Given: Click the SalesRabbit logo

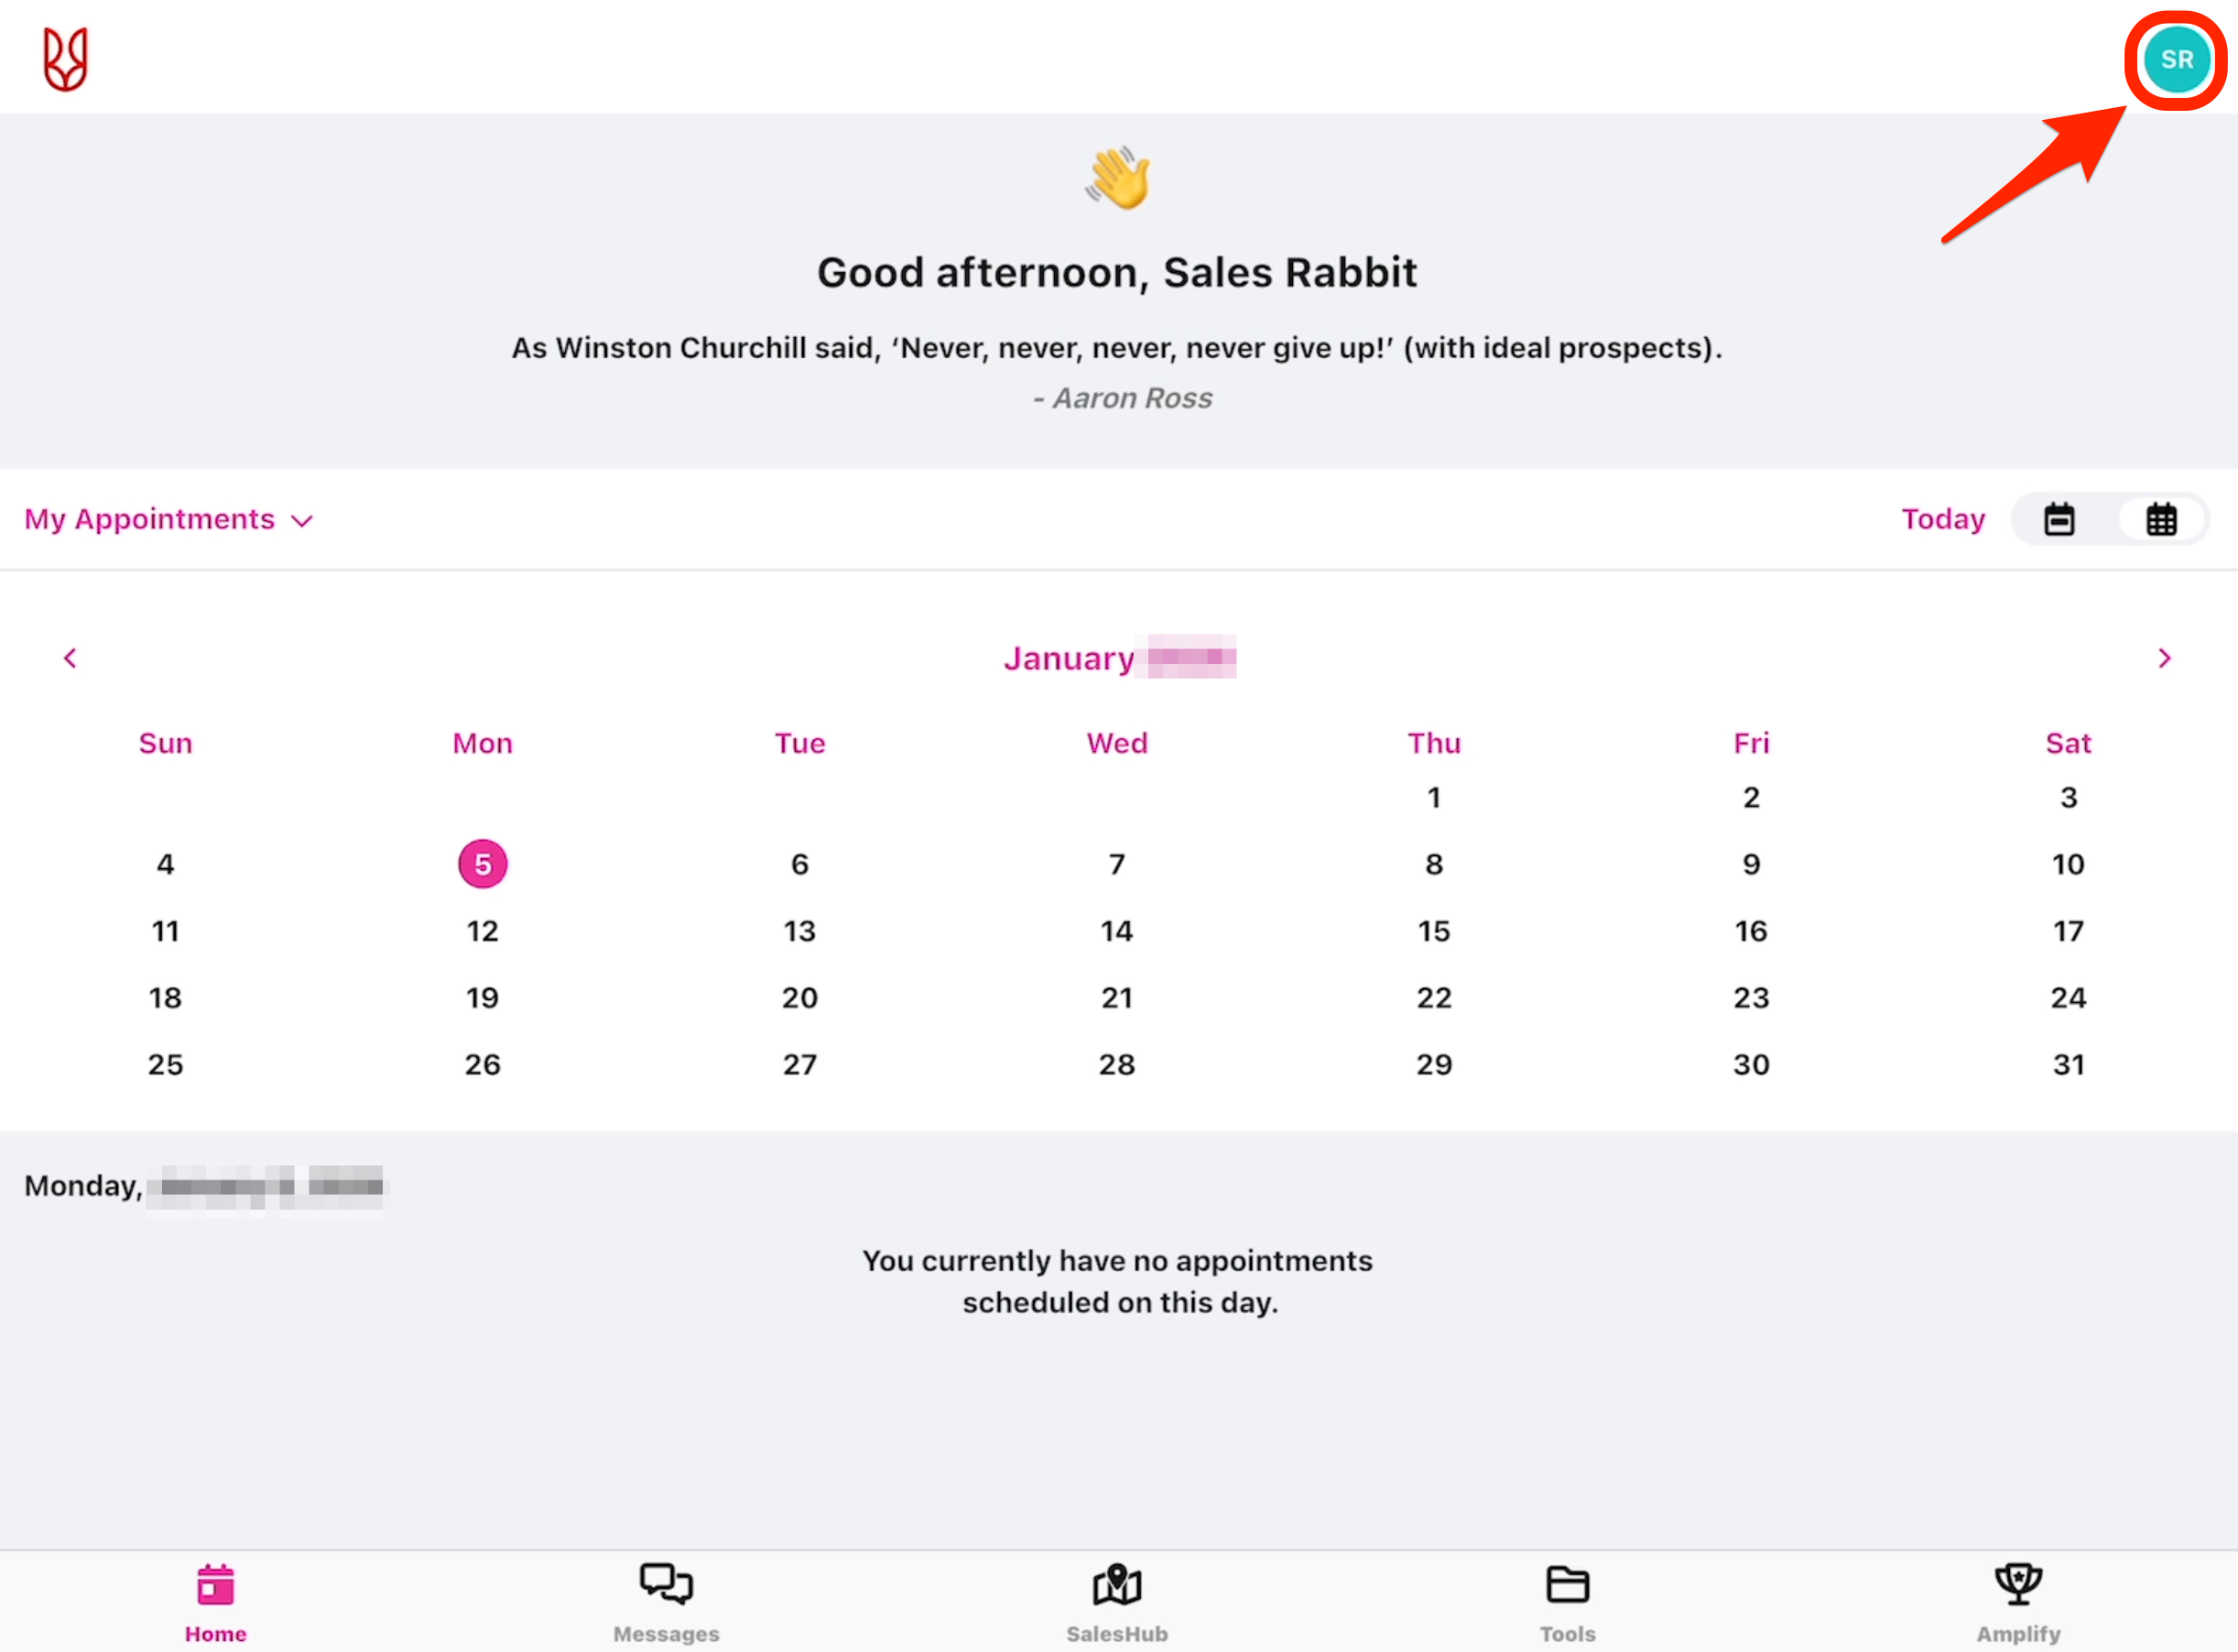Looking at the screenshot, I should click(66, 59).
